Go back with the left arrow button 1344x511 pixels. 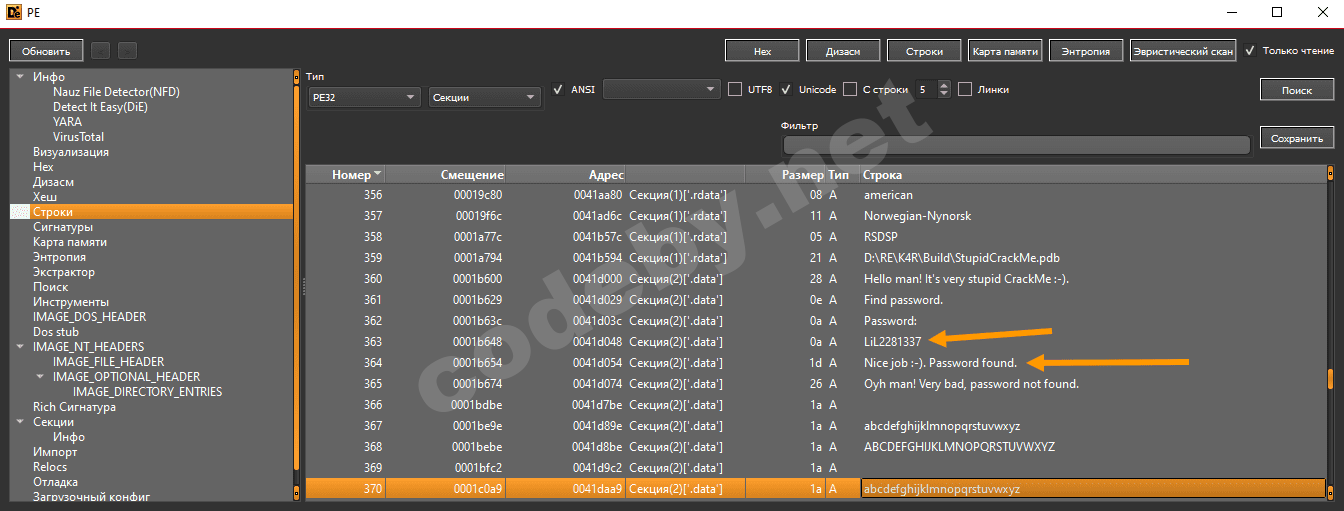(100, 50)
